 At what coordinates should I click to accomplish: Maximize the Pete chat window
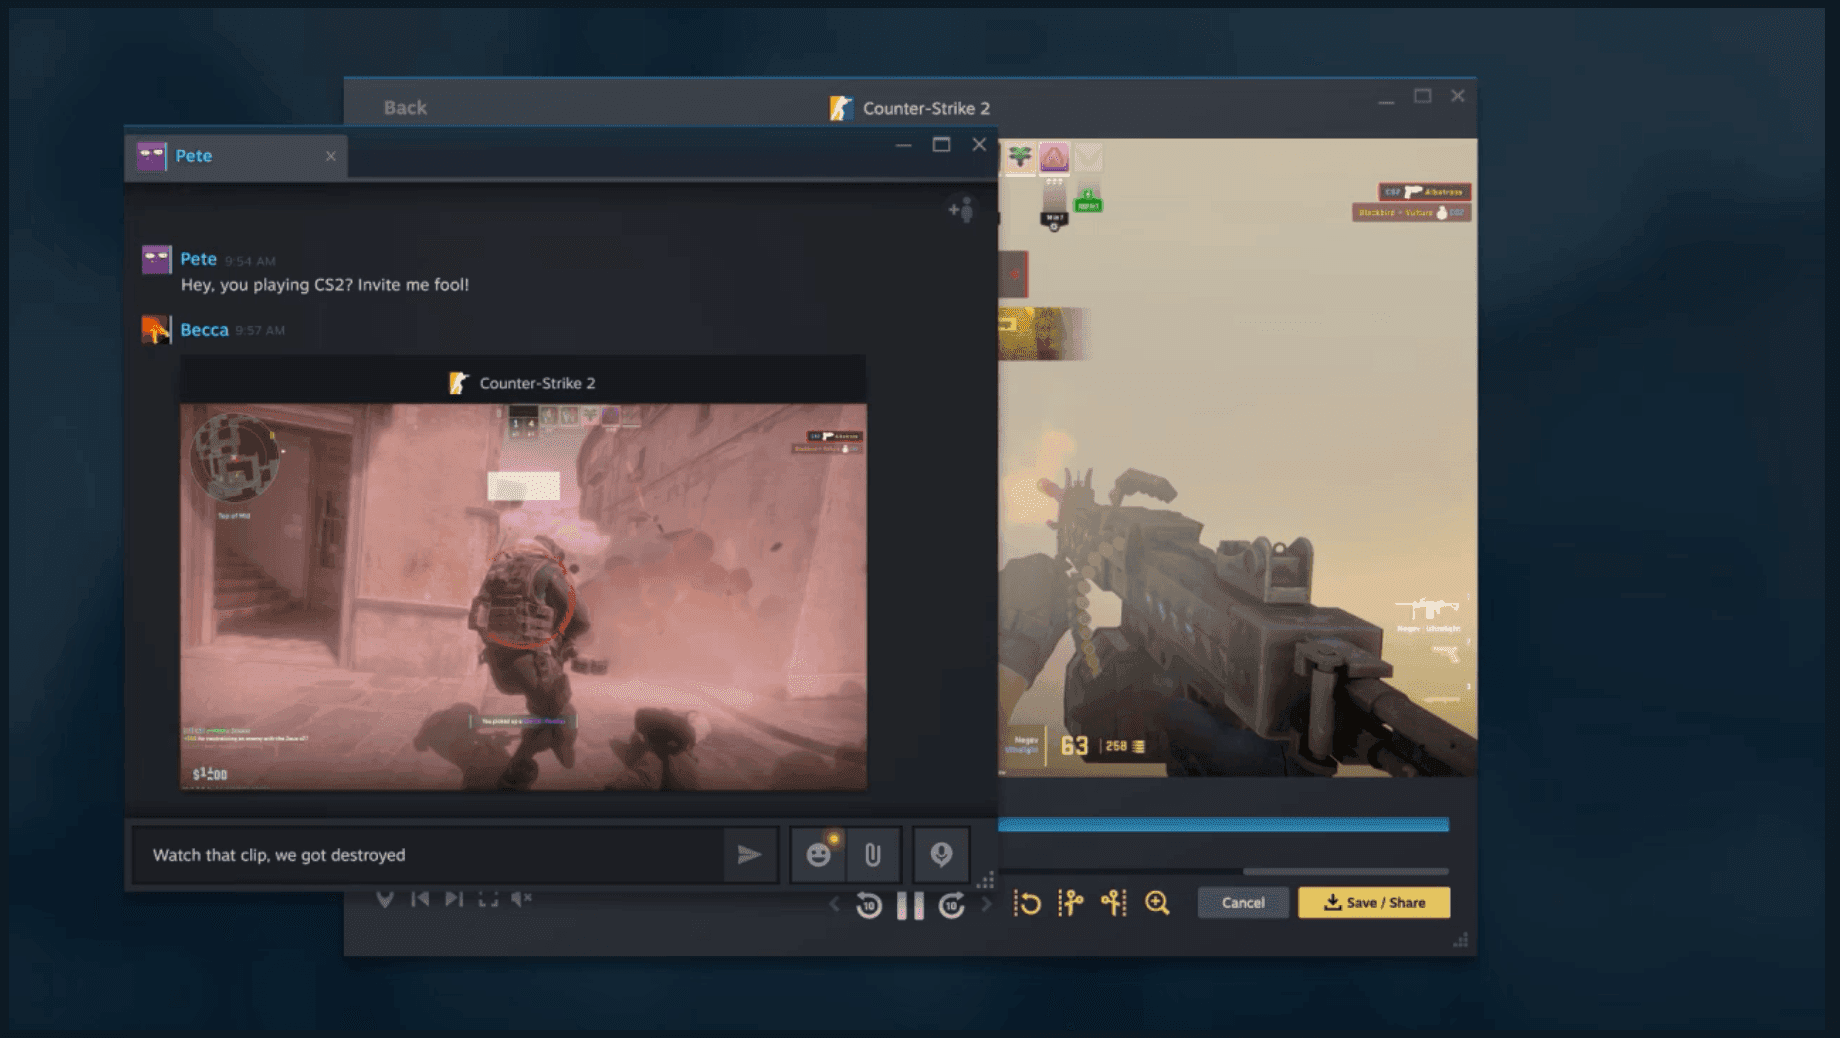[941, 145]
